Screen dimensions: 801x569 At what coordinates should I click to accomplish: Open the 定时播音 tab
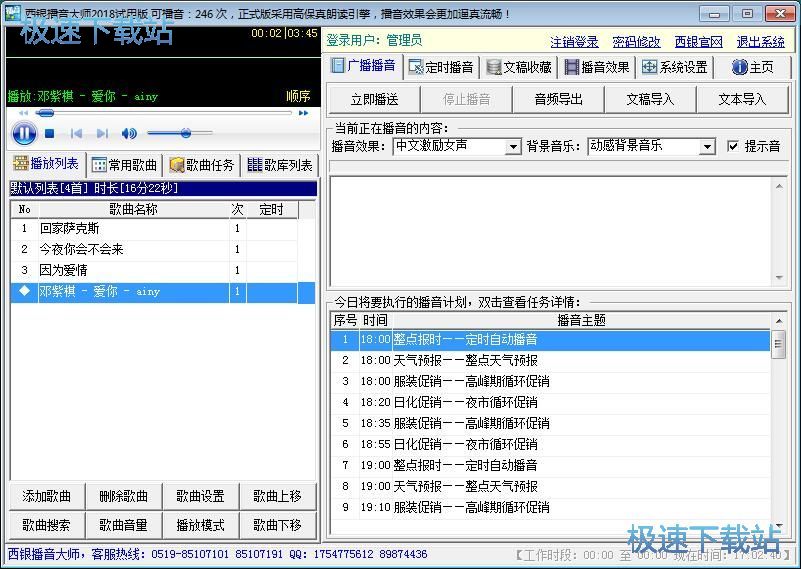(440, 67)
